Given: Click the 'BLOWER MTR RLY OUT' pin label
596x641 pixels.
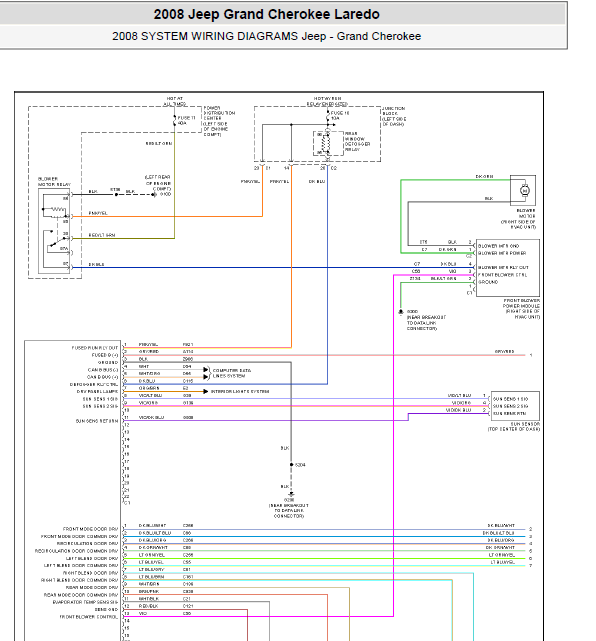Looking at the screenshot, I should 503,267.
